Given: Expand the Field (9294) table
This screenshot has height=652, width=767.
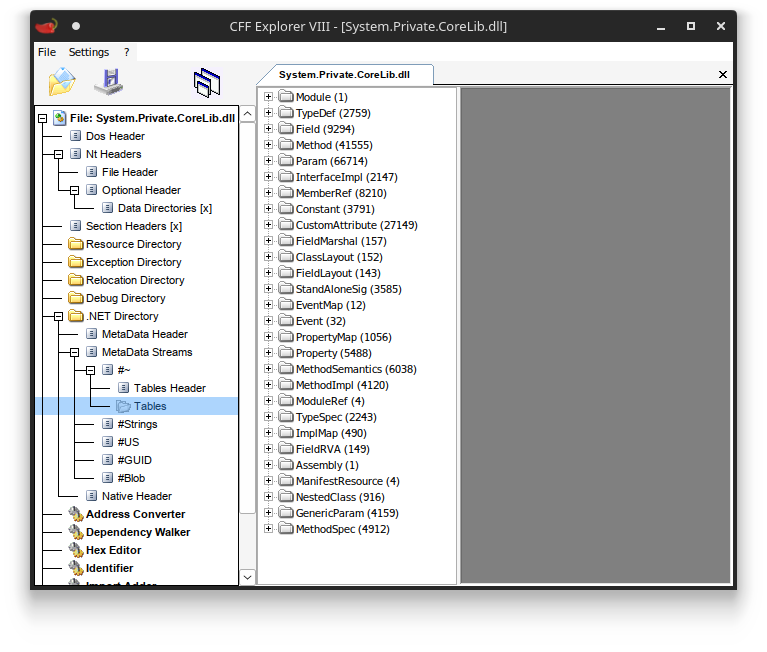Looking at the screenshot, I should tap(268, 129).
